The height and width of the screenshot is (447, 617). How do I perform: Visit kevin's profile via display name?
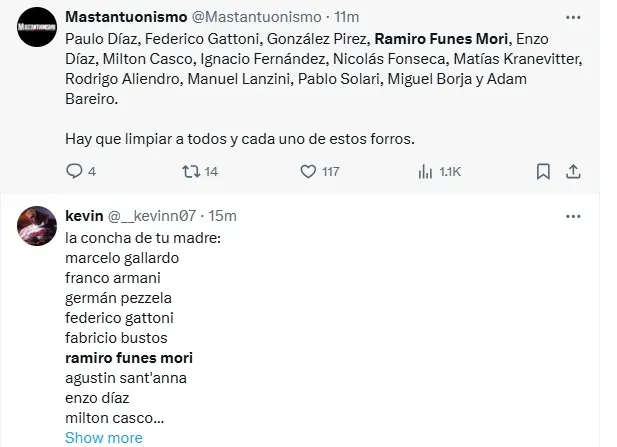84,215
